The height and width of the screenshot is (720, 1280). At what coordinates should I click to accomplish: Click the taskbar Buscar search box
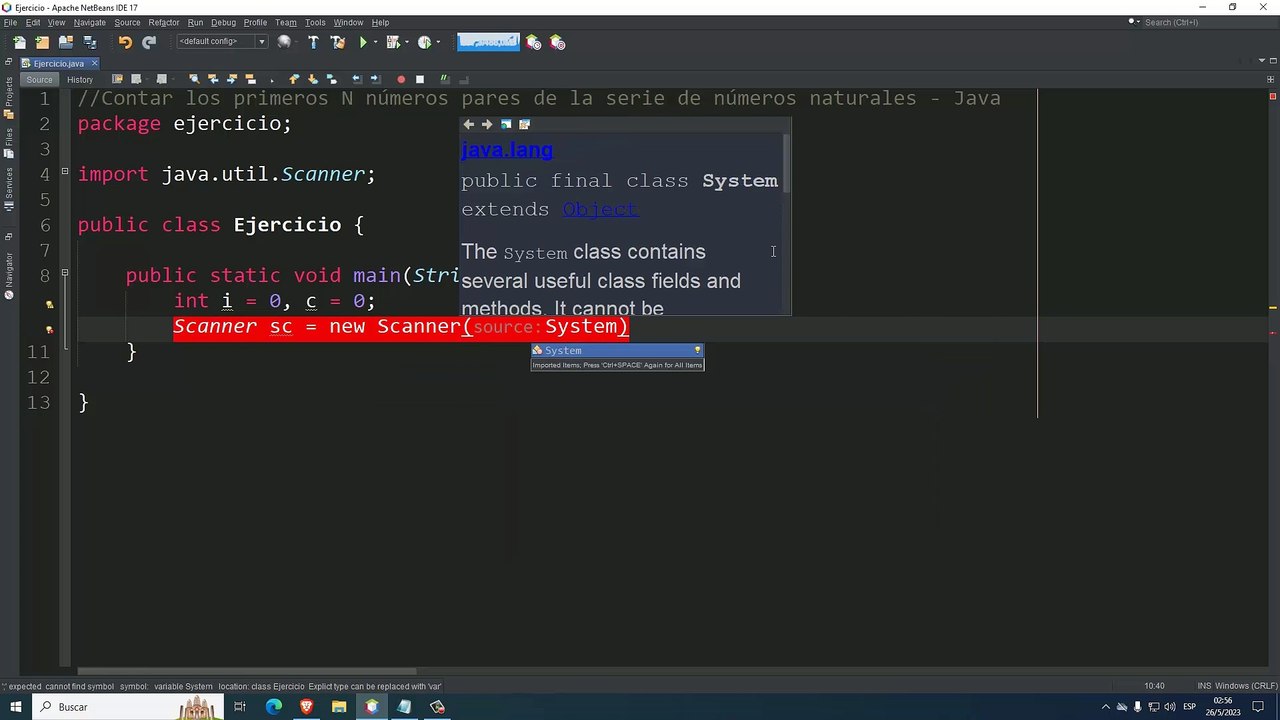click(x=127, y=707)
